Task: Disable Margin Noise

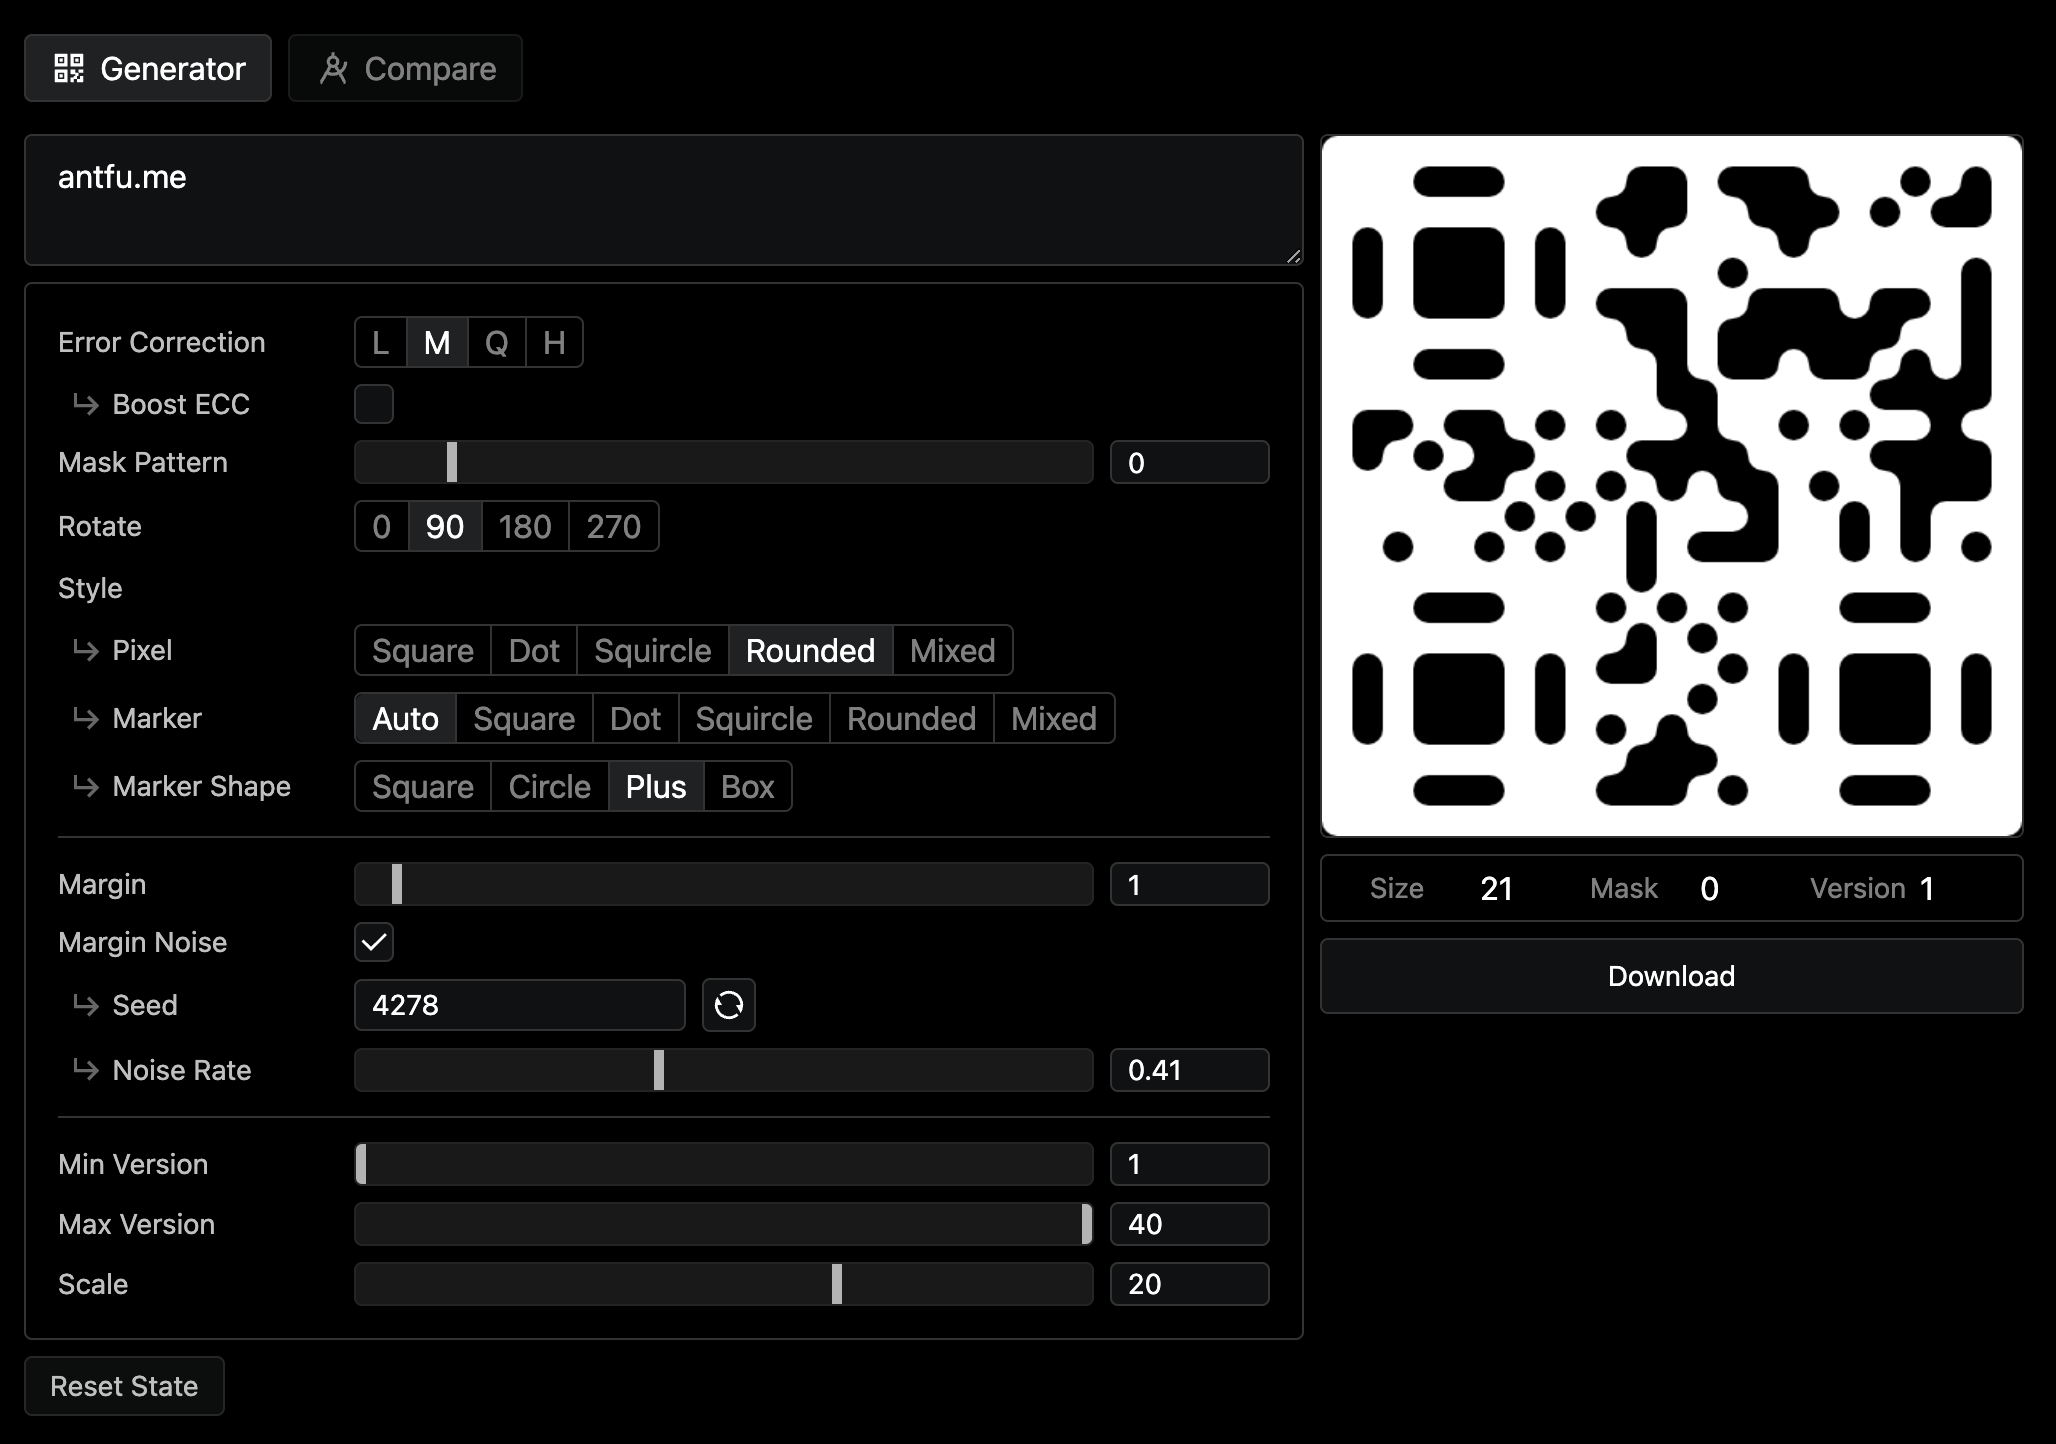Action: pos(373,942)
